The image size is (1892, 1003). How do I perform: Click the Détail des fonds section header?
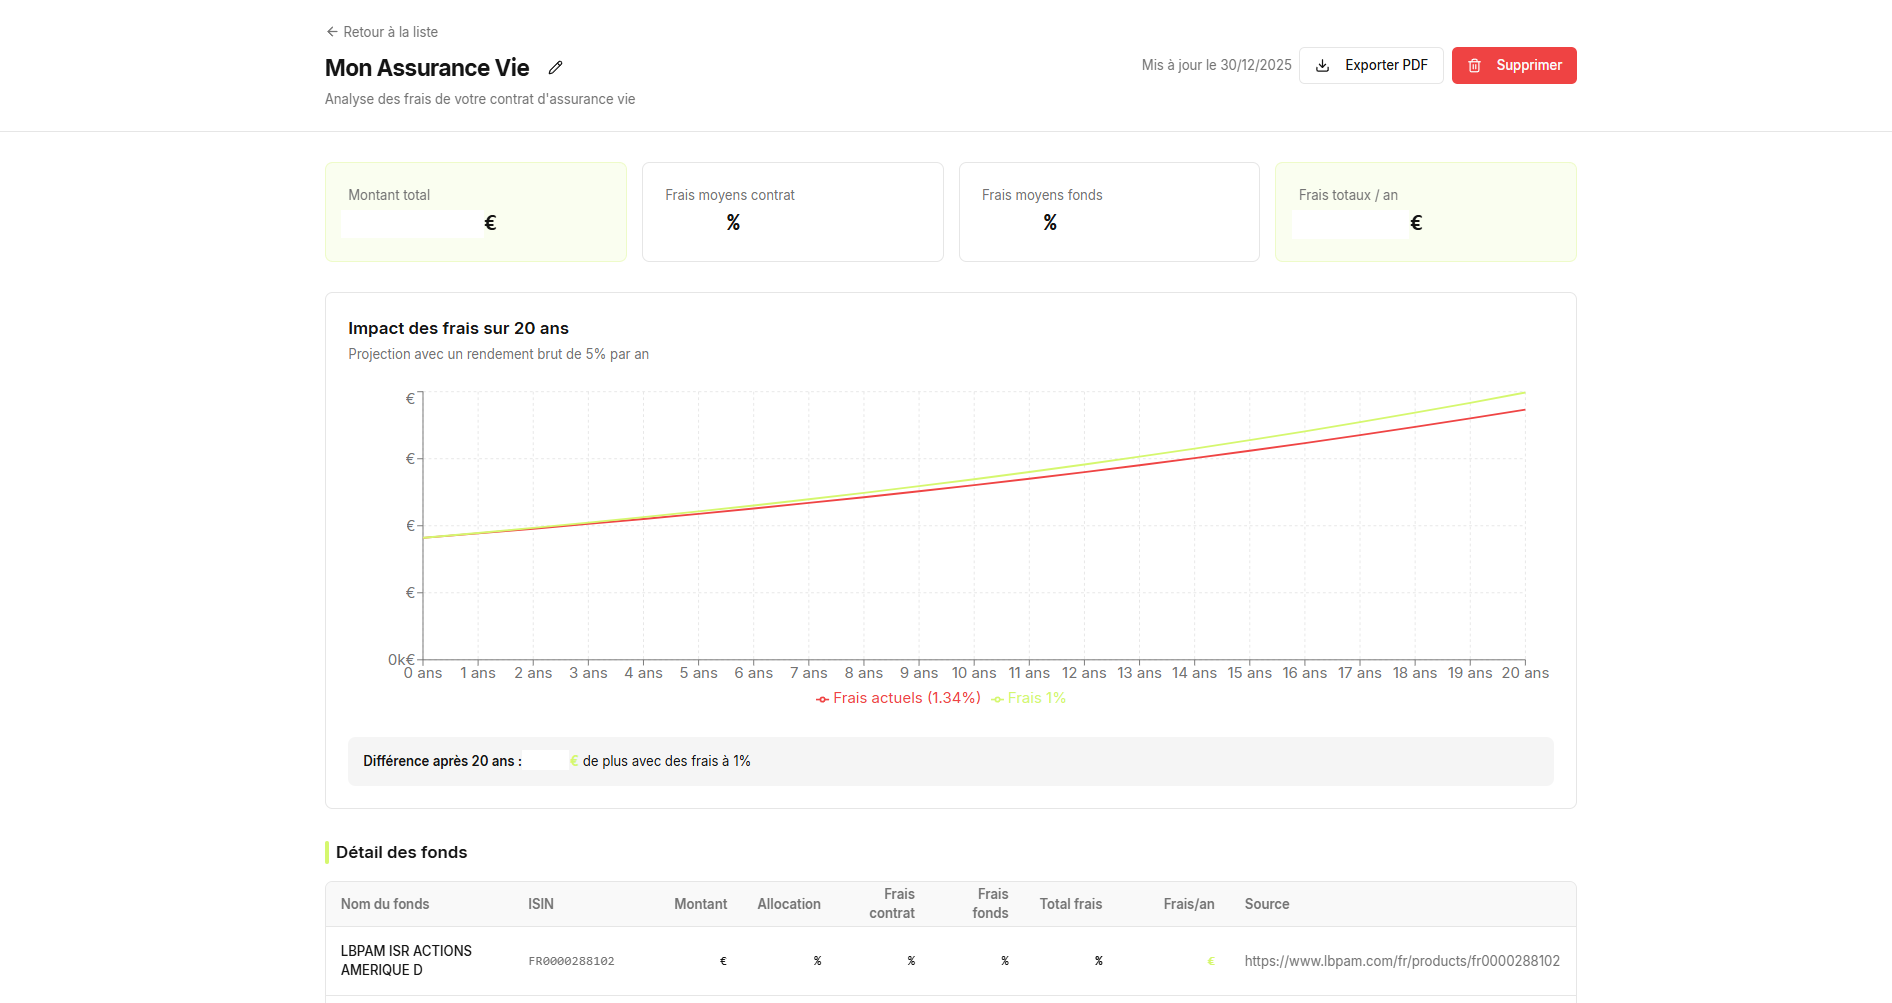(400, 852)
